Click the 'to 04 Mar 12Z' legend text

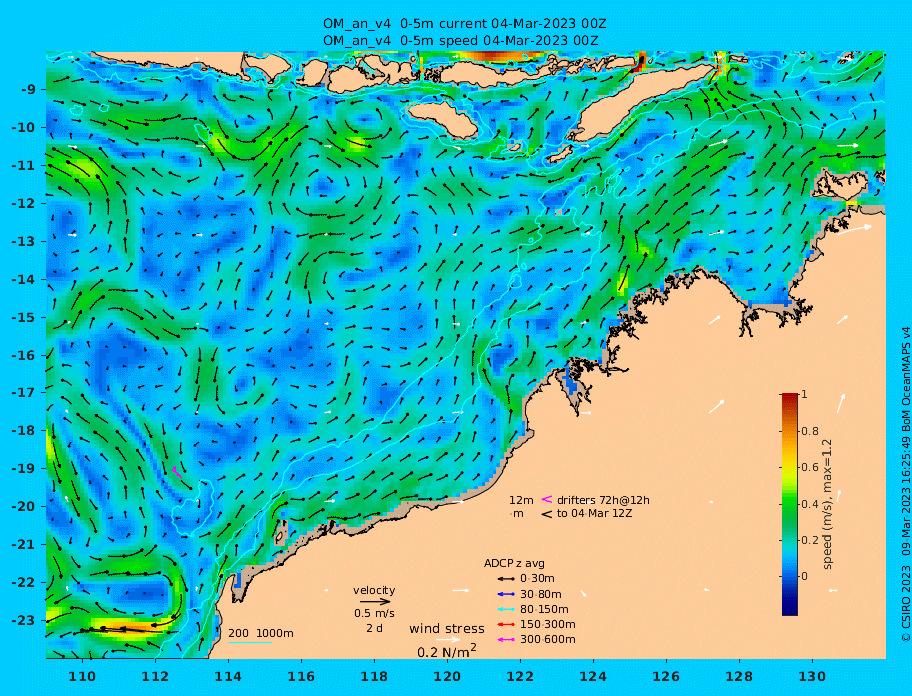pos(594,513)
